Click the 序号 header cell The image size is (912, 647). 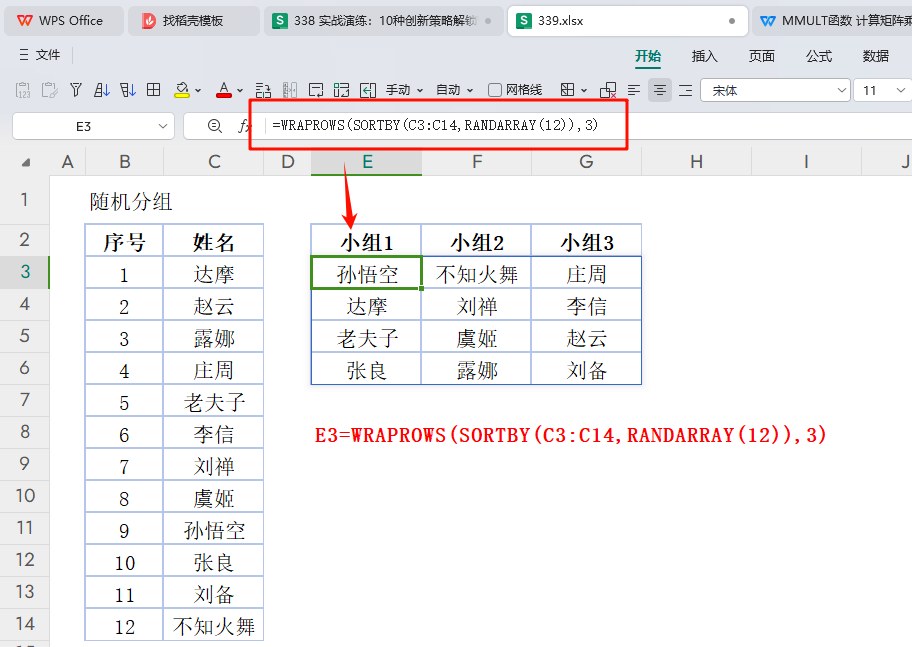[124, 241]
